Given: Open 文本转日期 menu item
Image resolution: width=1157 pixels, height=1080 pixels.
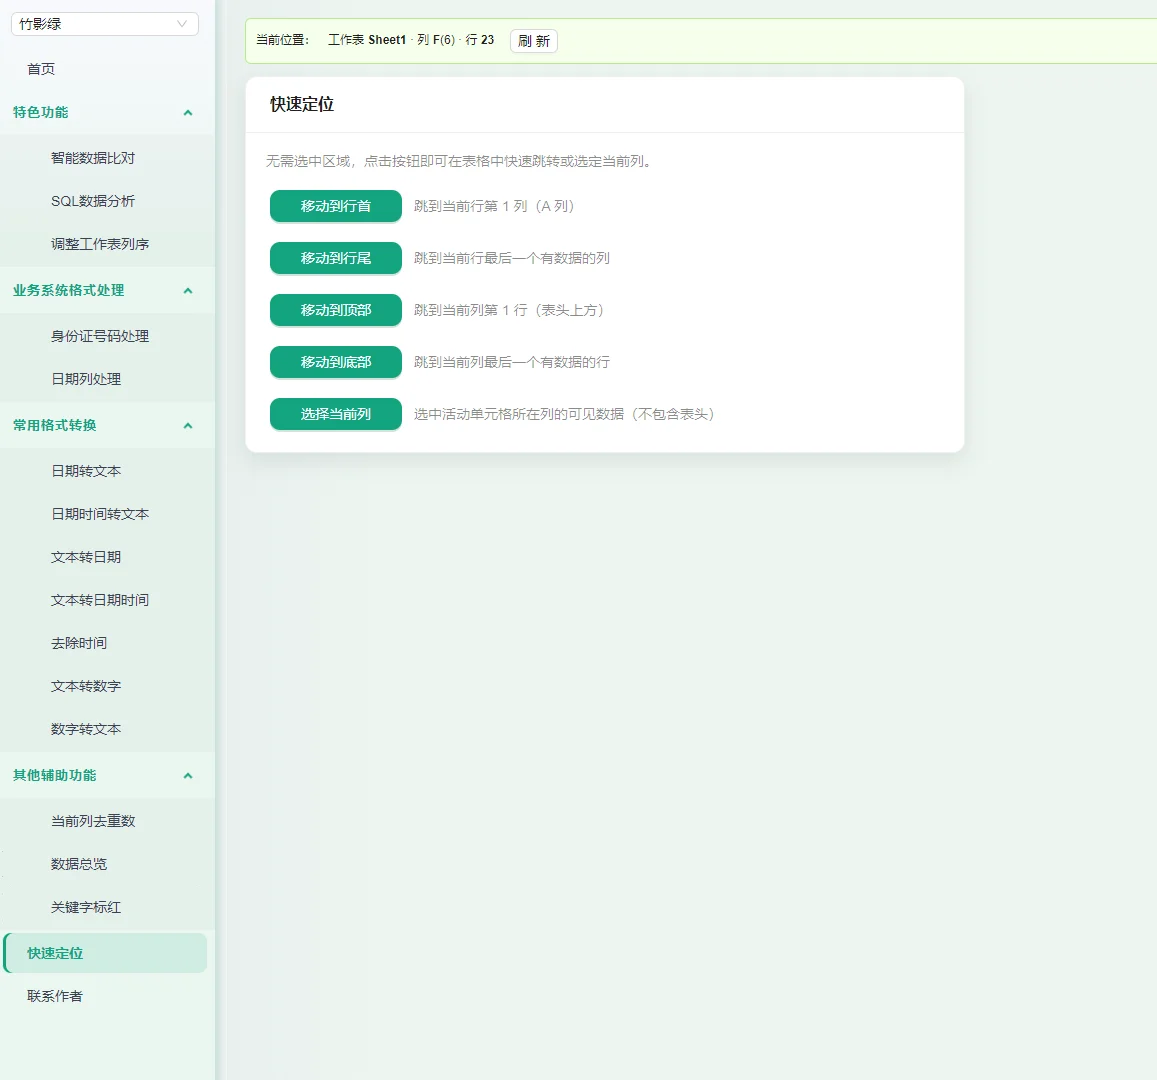Looking at the screenshot, I should click(86, 557).
